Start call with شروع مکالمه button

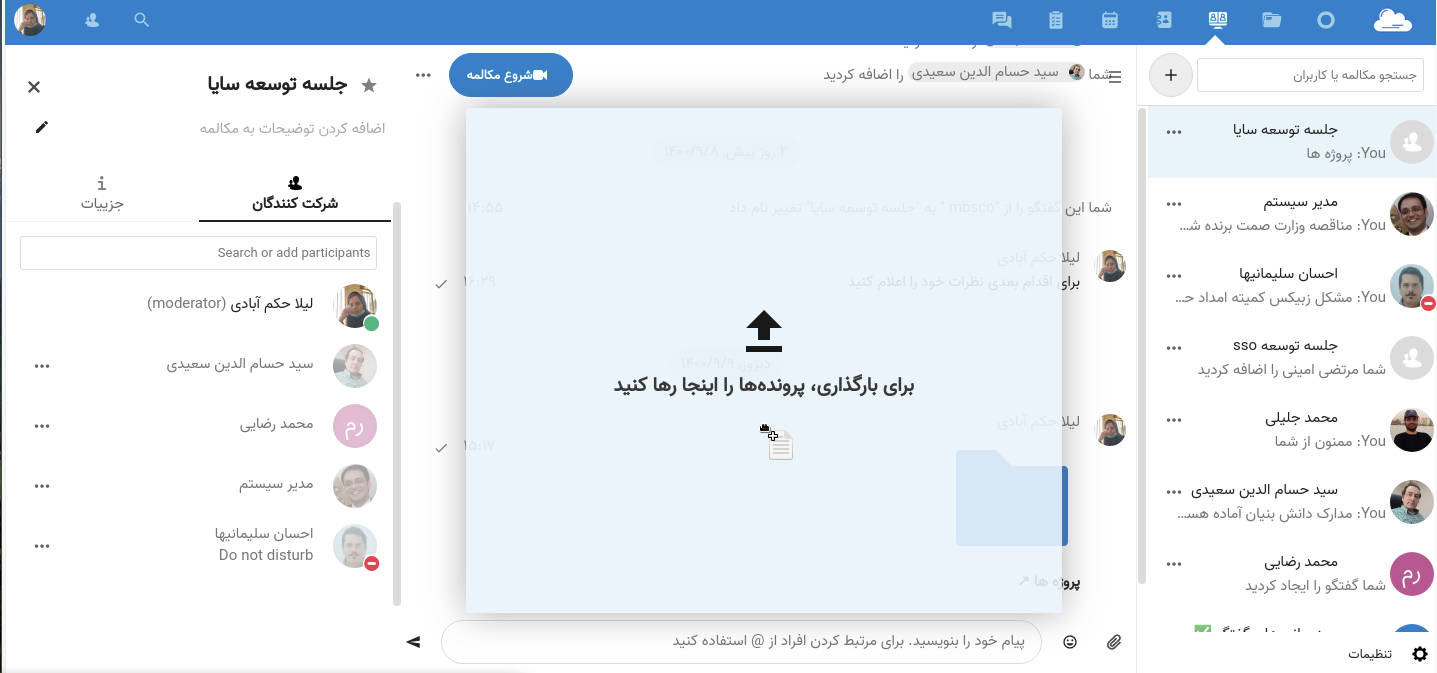[511, 75]
